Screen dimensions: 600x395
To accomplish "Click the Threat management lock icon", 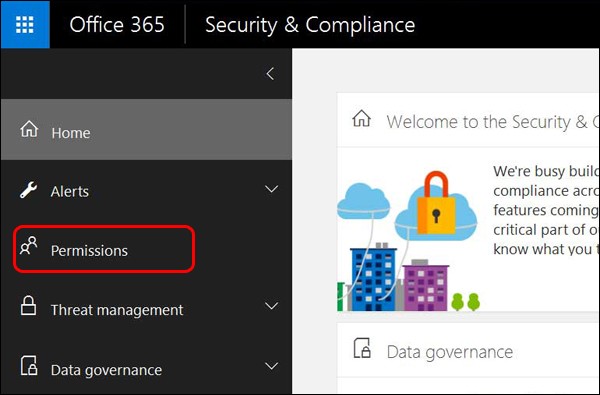I will point(28,305).
